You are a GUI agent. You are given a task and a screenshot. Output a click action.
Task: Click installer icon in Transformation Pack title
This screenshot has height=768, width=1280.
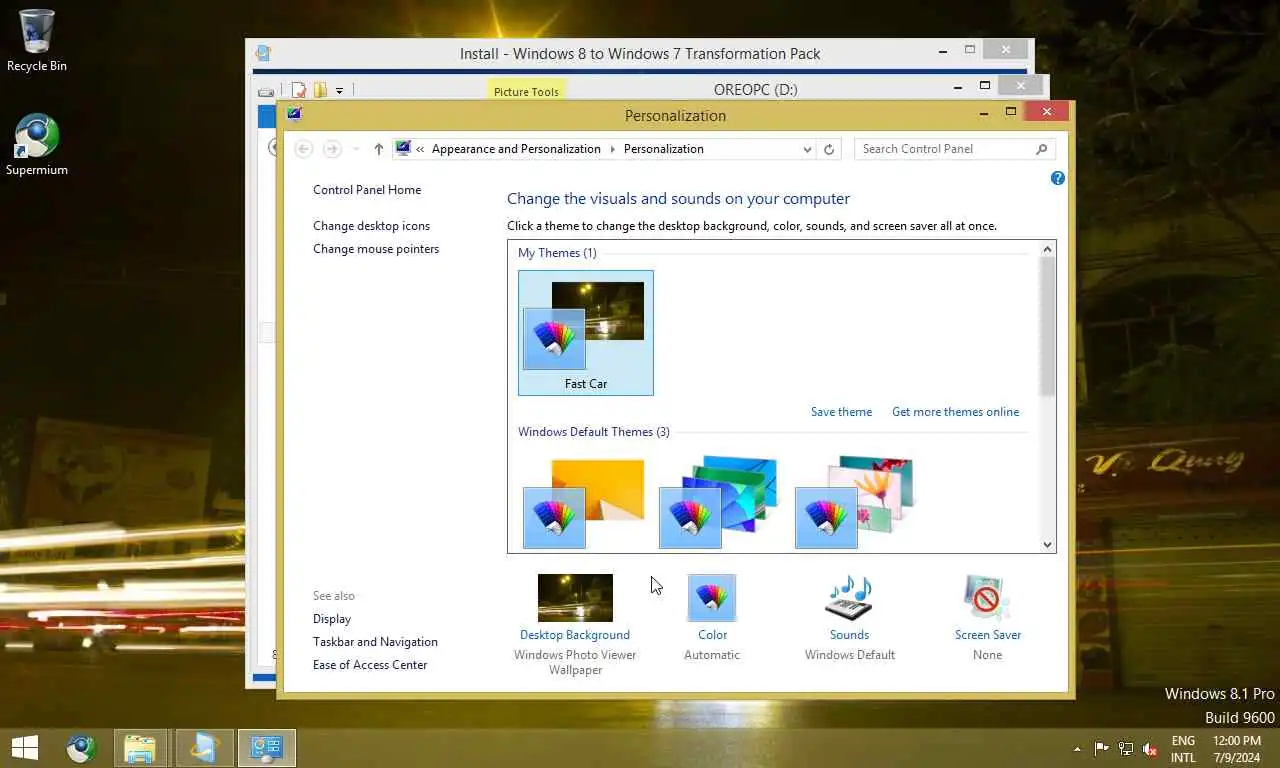(262, 54)
